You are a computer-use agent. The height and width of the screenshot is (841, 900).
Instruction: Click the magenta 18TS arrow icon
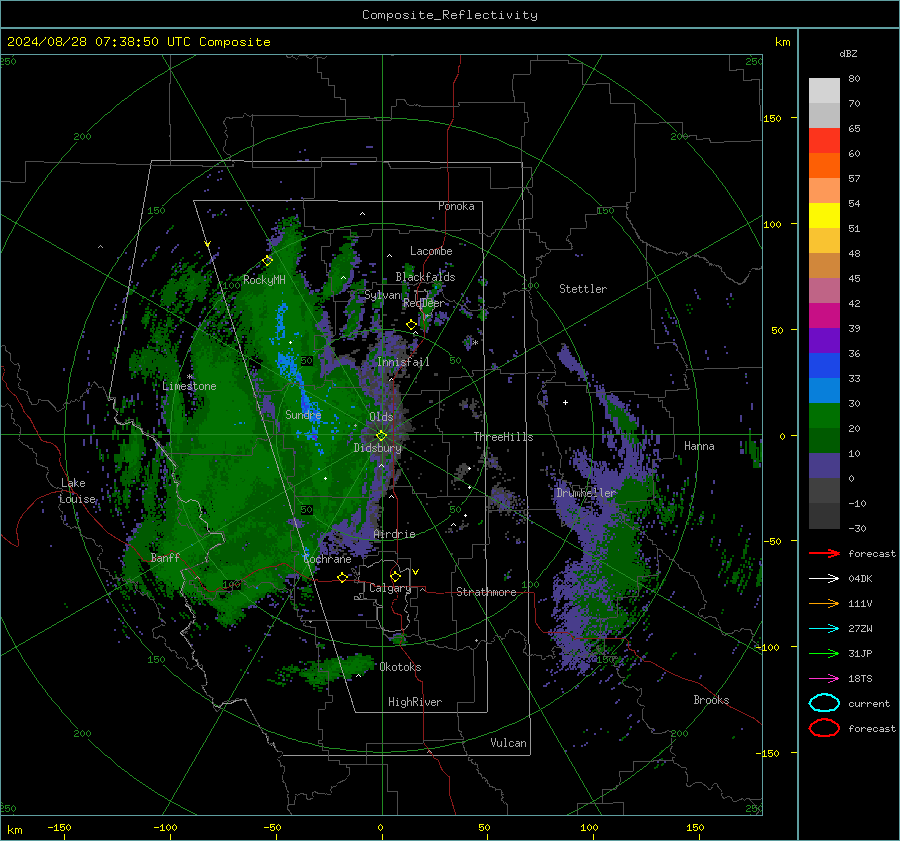coord(824,679)
